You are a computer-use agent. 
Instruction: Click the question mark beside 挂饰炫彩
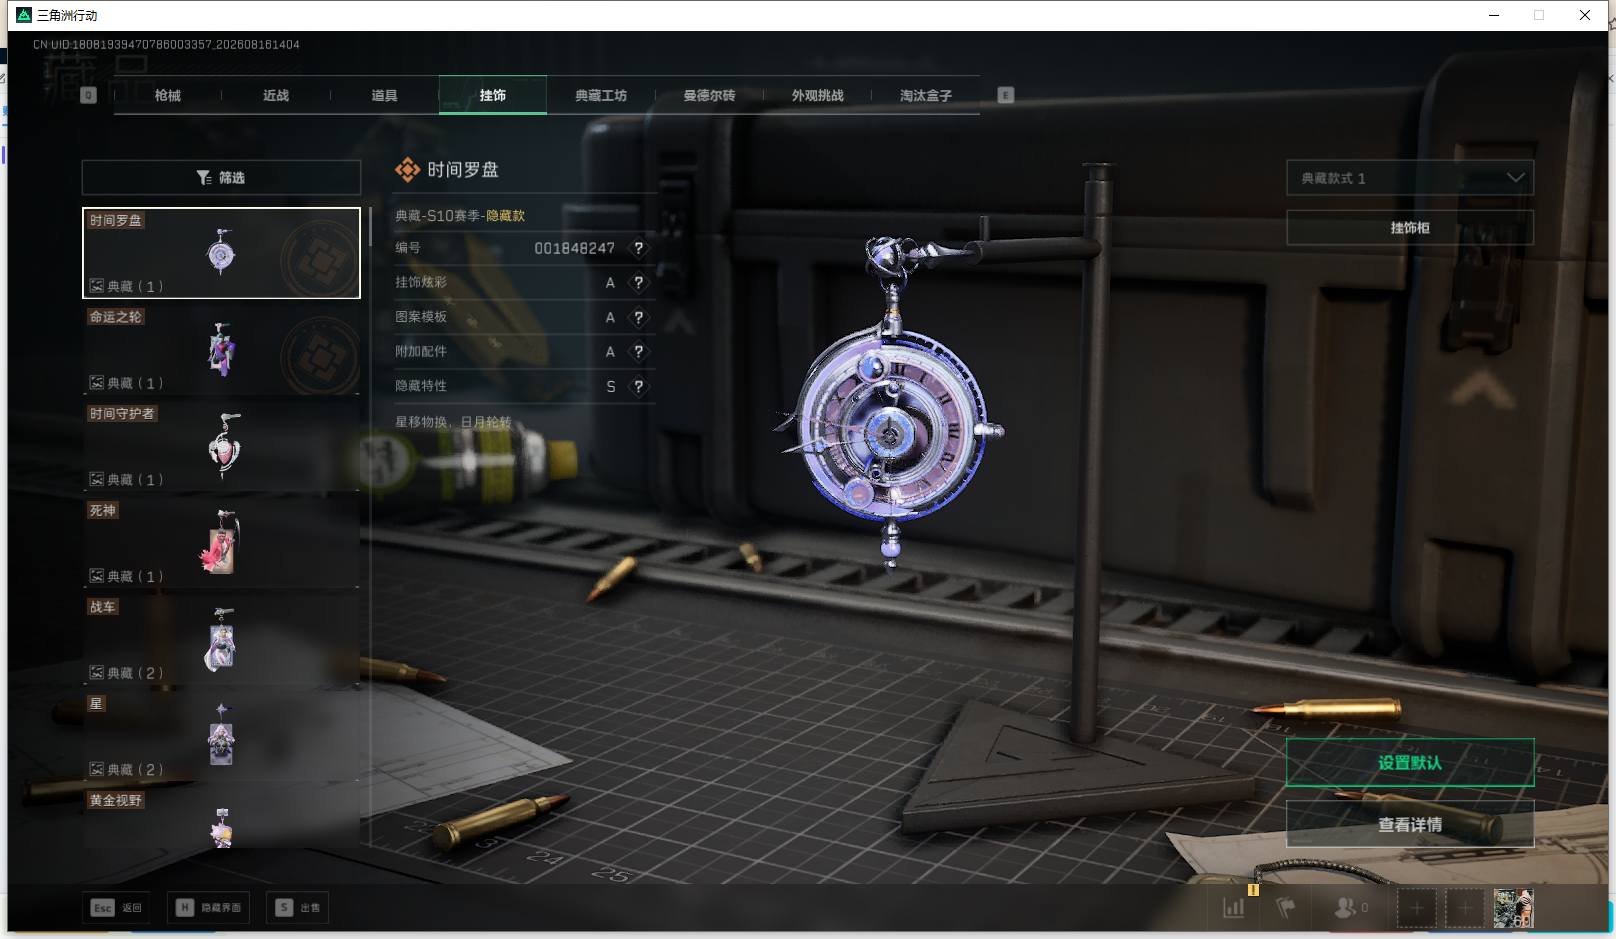coord(638,282)
